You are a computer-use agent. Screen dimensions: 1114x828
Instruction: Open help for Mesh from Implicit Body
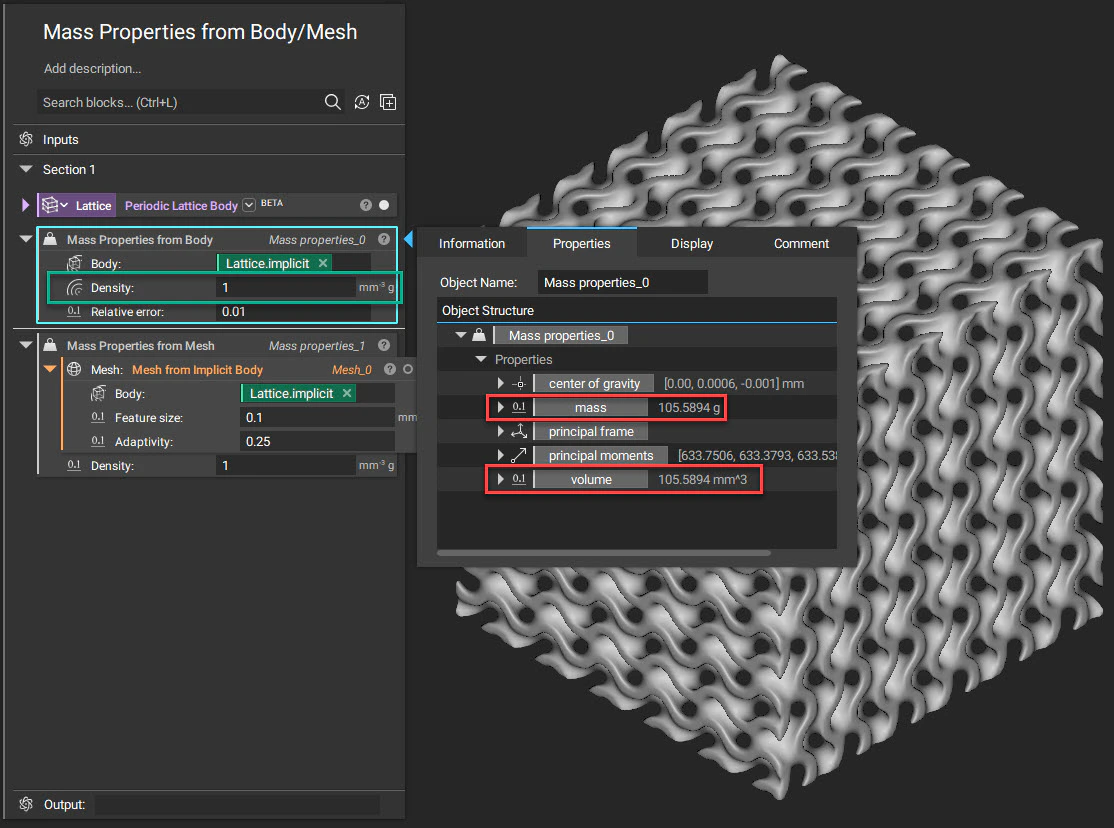[x=389, y=369]
